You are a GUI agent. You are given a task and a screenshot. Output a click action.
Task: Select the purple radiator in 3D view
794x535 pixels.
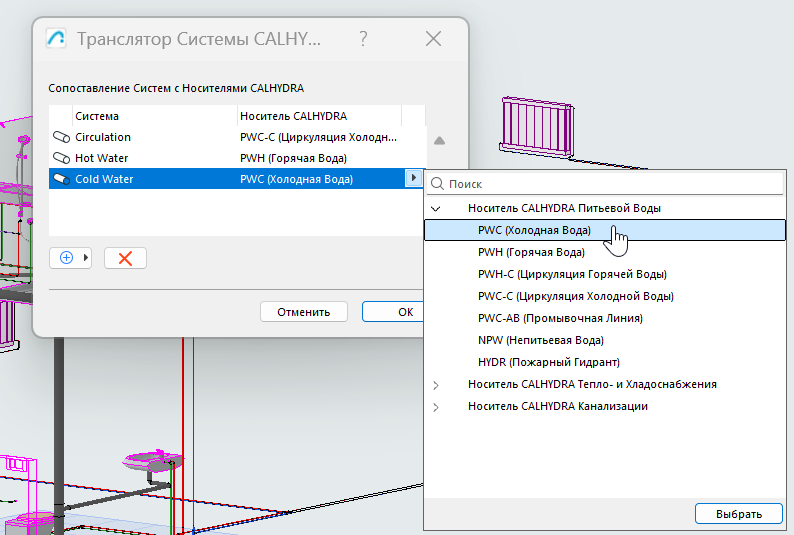click(537, 127)
